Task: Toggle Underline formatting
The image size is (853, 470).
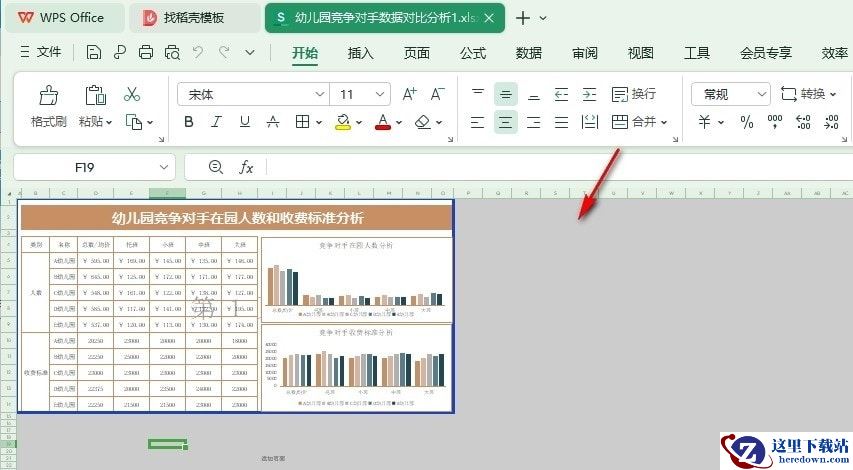Action: coord(245,122)
